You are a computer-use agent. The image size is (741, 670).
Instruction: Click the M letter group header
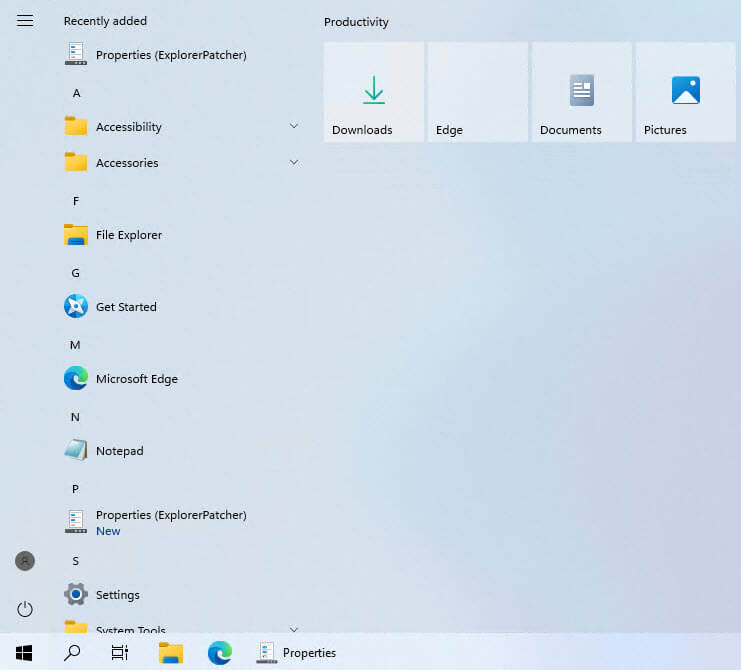coord(75,345)
